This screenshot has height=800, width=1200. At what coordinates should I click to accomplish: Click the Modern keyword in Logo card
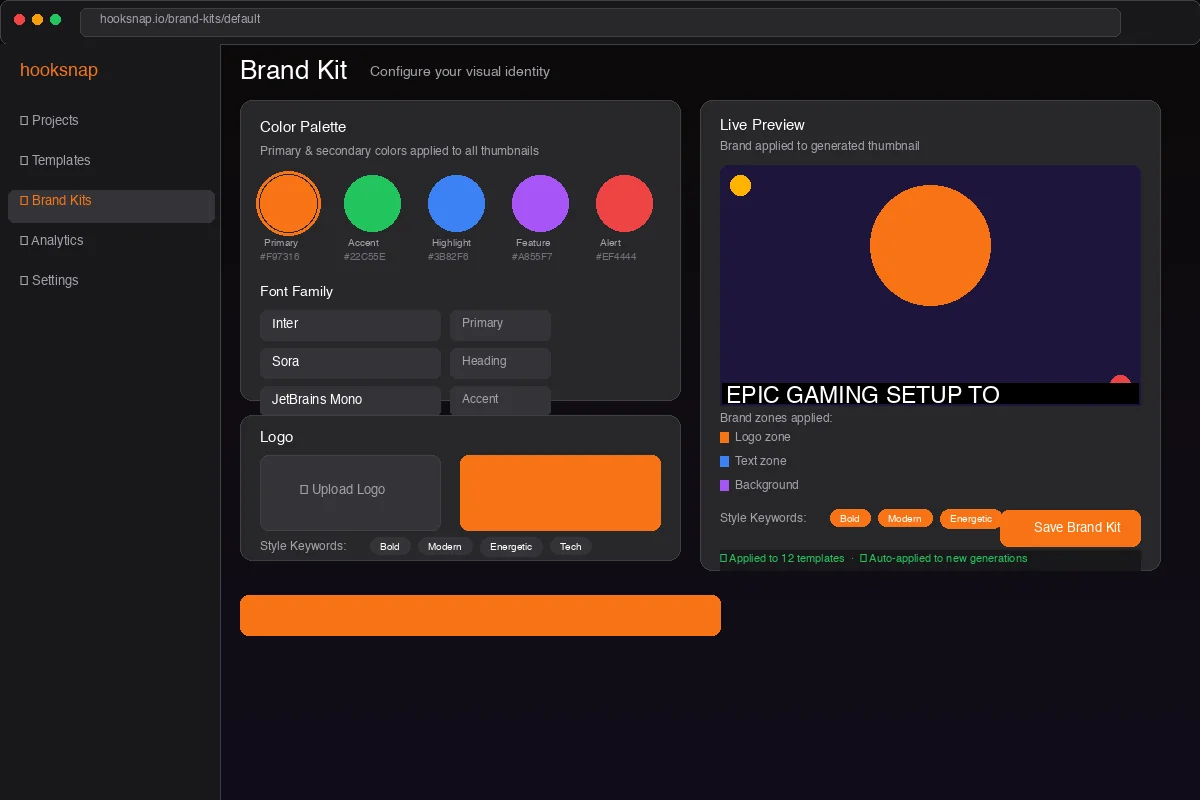(445, 547)
